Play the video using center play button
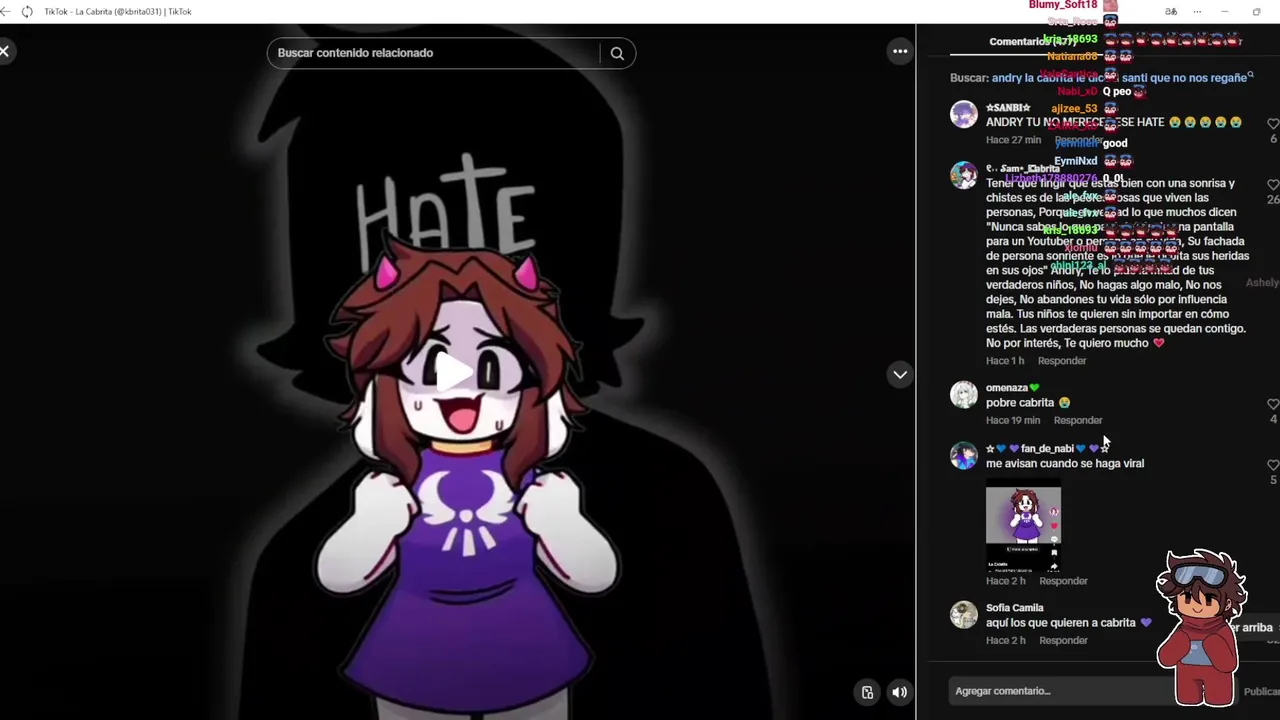This screenshot has width=1280, height=720. coord(454,373)
